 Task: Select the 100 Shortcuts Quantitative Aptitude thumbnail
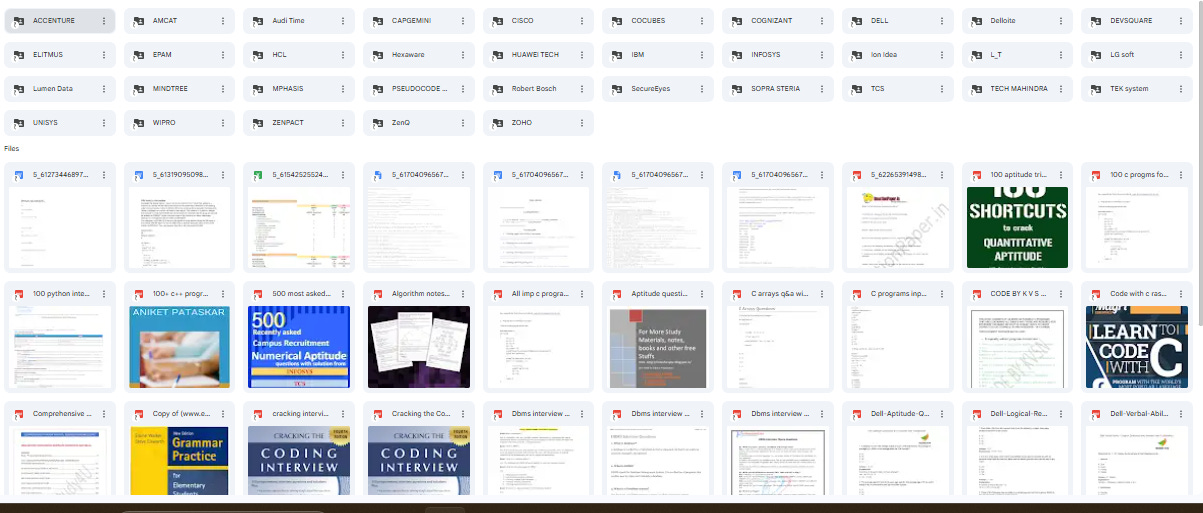tap(1018, 227)
